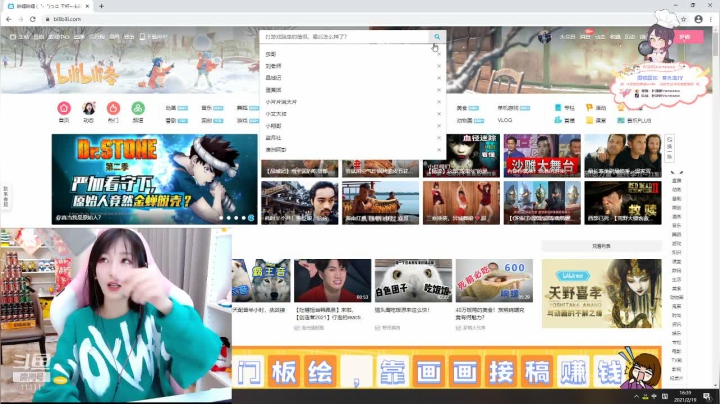The image size is (720, 404).
Task: Open the 课堂 classroom icon
Action: click(589, 120)
